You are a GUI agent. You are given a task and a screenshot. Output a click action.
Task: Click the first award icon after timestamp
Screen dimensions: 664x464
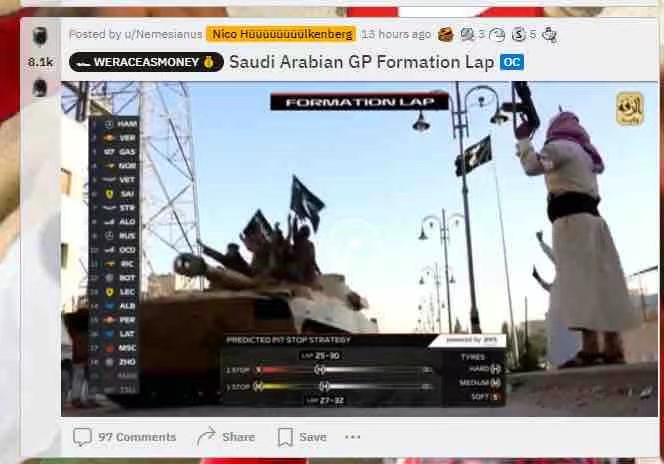click(445, 34)
